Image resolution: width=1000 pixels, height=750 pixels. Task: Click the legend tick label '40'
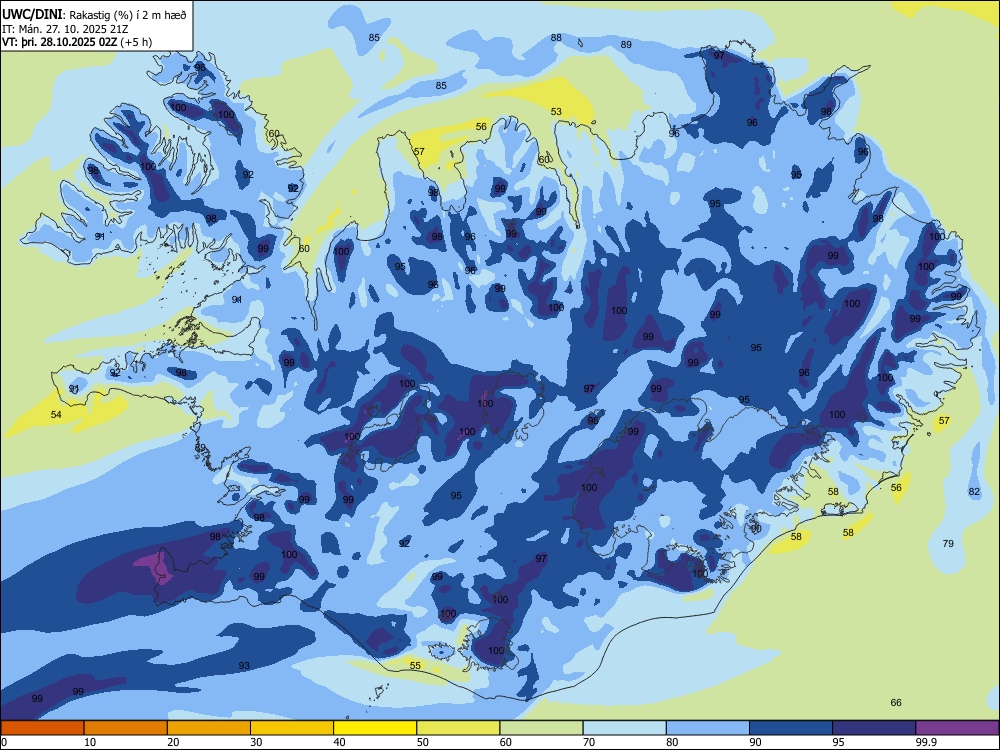point(340,742)
